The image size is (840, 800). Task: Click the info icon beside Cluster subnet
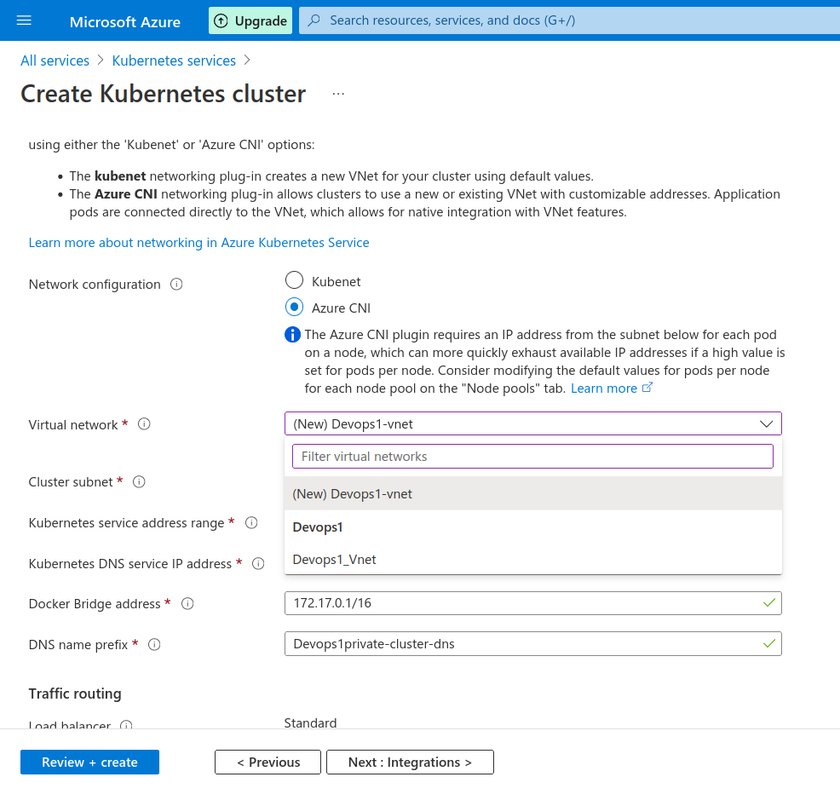click(139, 482)
